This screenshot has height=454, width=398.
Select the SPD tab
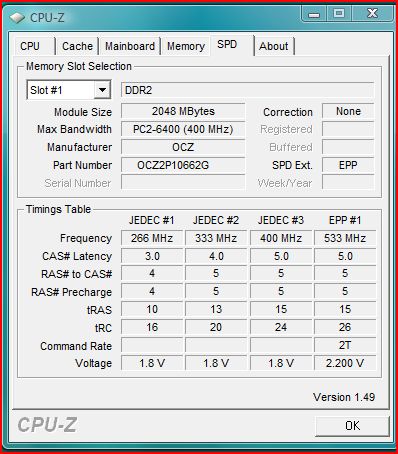click(232, 45)
